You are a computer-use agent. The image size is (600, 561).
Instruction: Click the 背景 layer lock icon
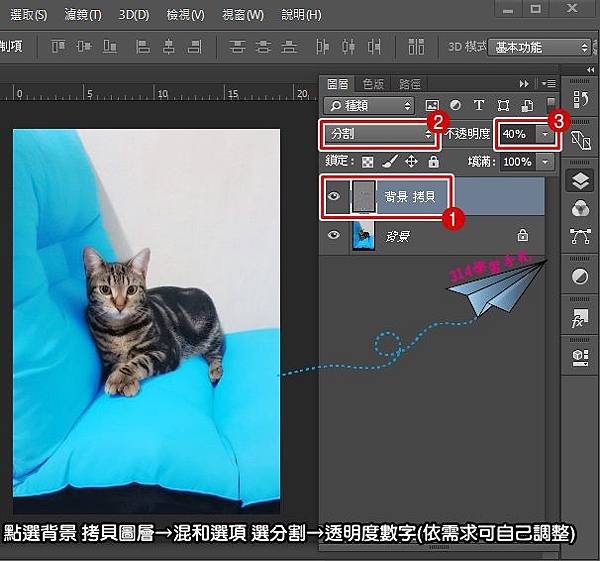523,235
